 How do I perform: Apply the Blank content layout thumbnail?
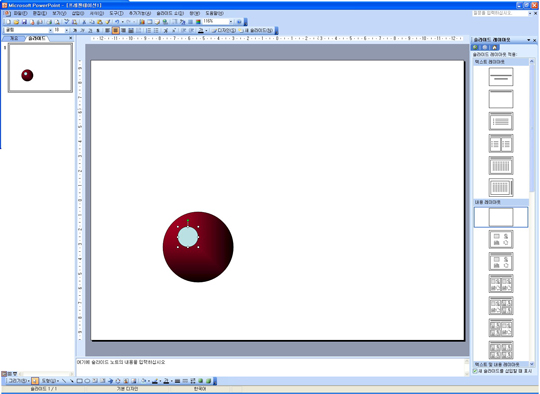point(501,217)
